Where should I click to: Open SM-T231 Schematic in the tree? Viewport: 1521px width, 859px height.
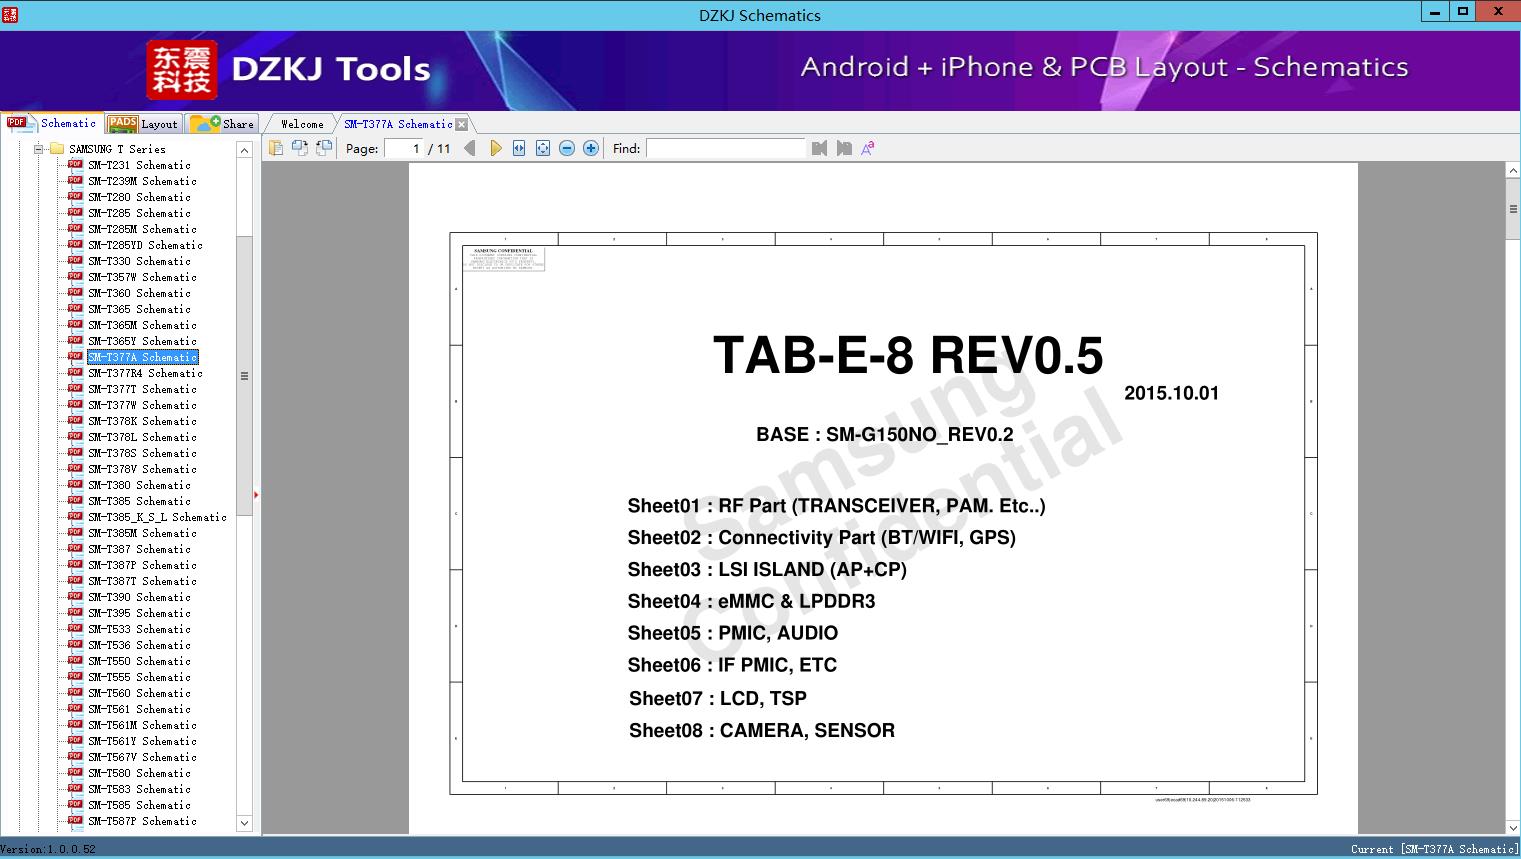coord(139,165)
